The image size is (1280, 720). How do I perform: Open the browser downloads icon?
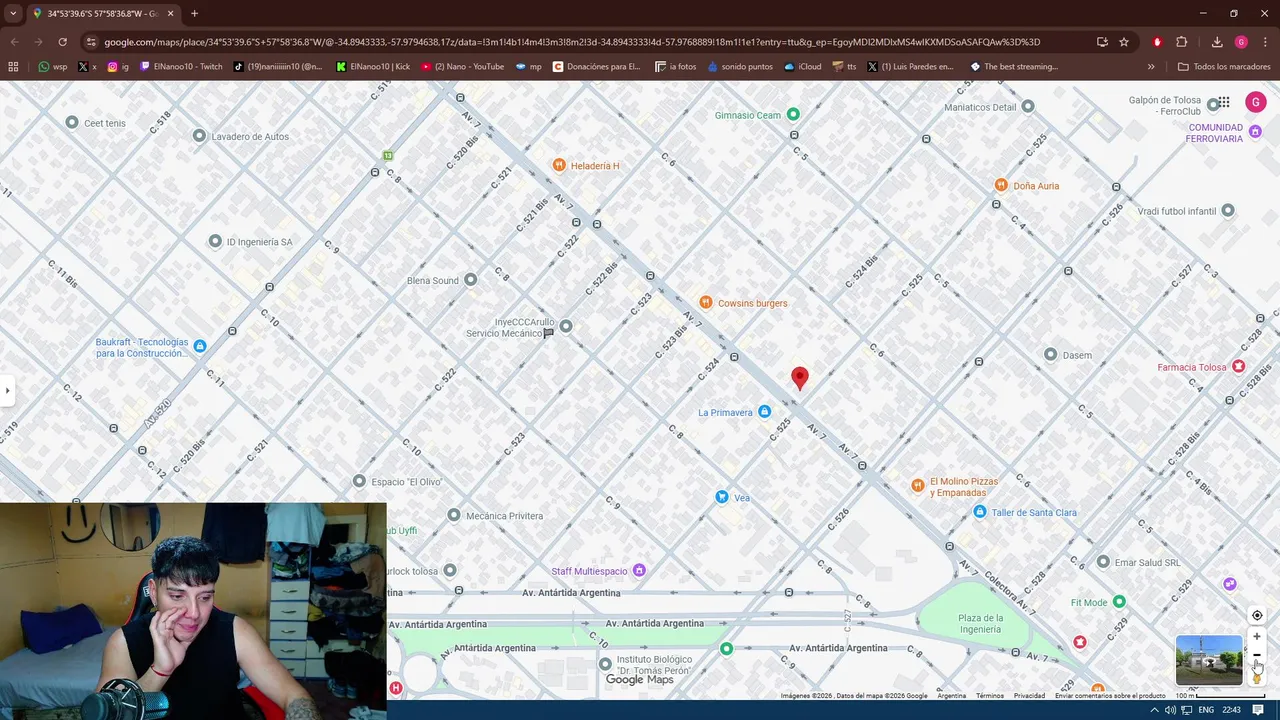(x=1217, y=42)
